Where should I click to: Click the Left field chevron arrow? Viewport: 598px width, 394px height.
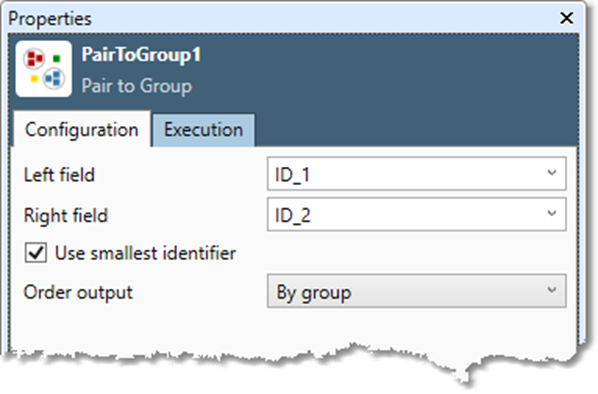(551, 173)
